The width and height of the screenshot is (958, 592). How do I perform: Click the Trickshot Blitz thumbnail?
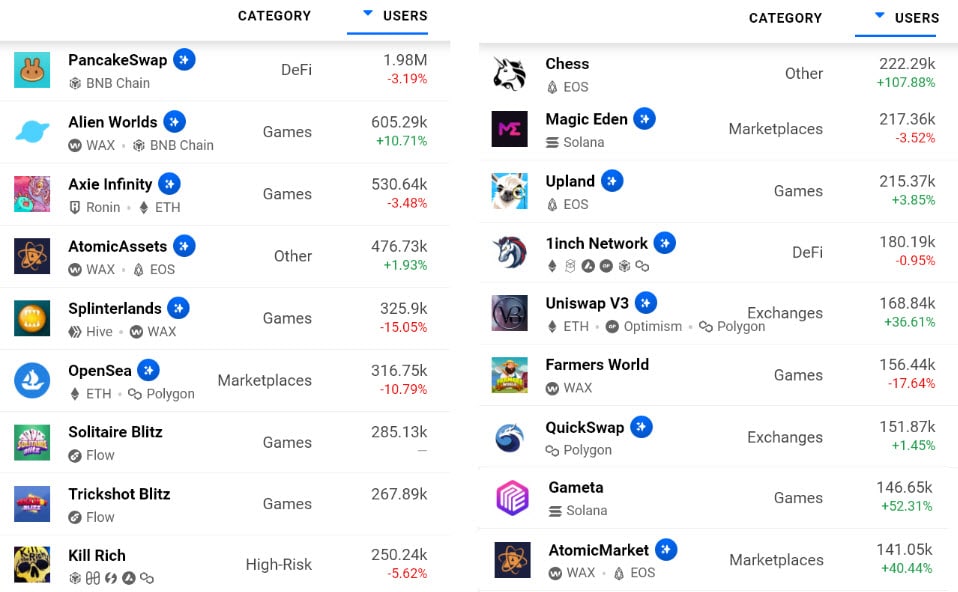coord(32,504)
